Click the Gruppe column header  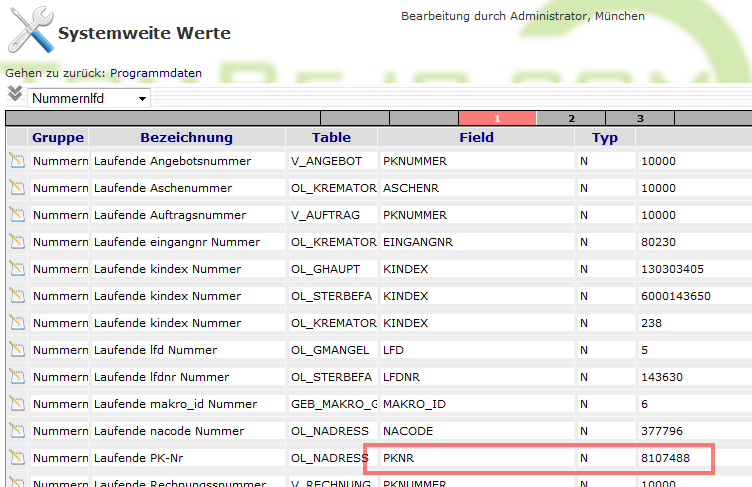[x=58, y=138]
